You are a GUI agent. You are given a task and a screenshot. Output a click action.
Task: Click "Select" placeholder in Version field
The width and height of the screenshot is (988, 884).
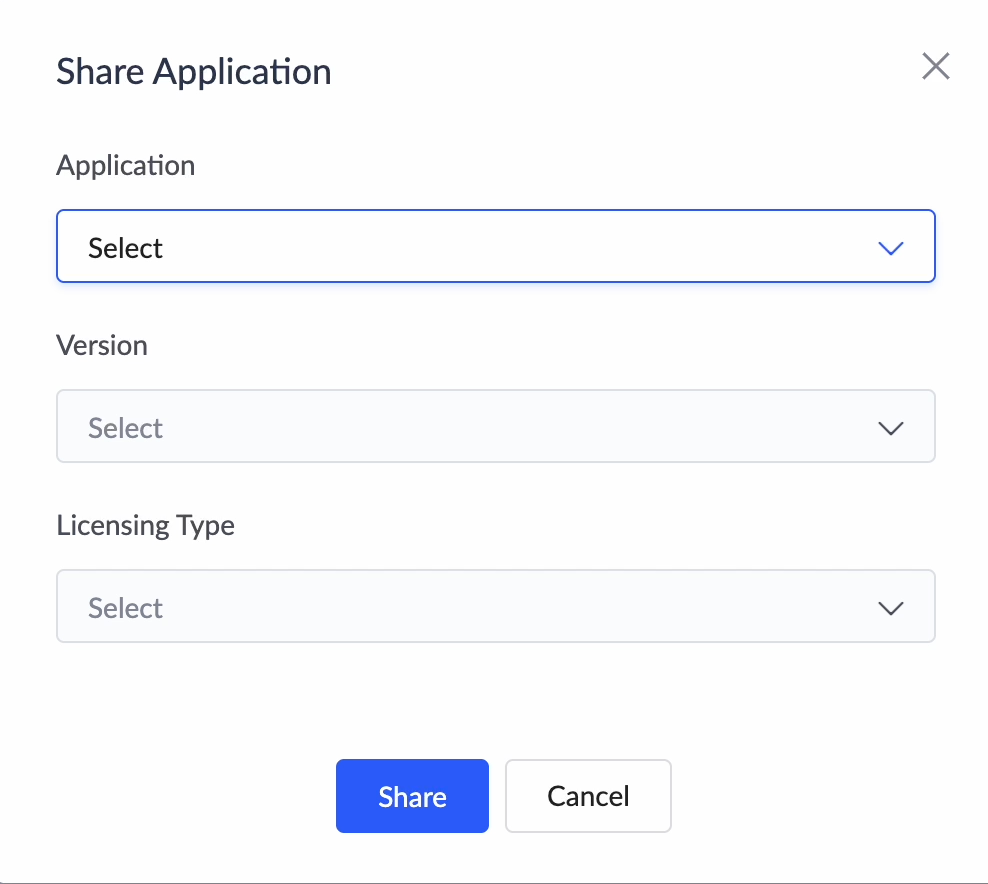click(126, 428)
